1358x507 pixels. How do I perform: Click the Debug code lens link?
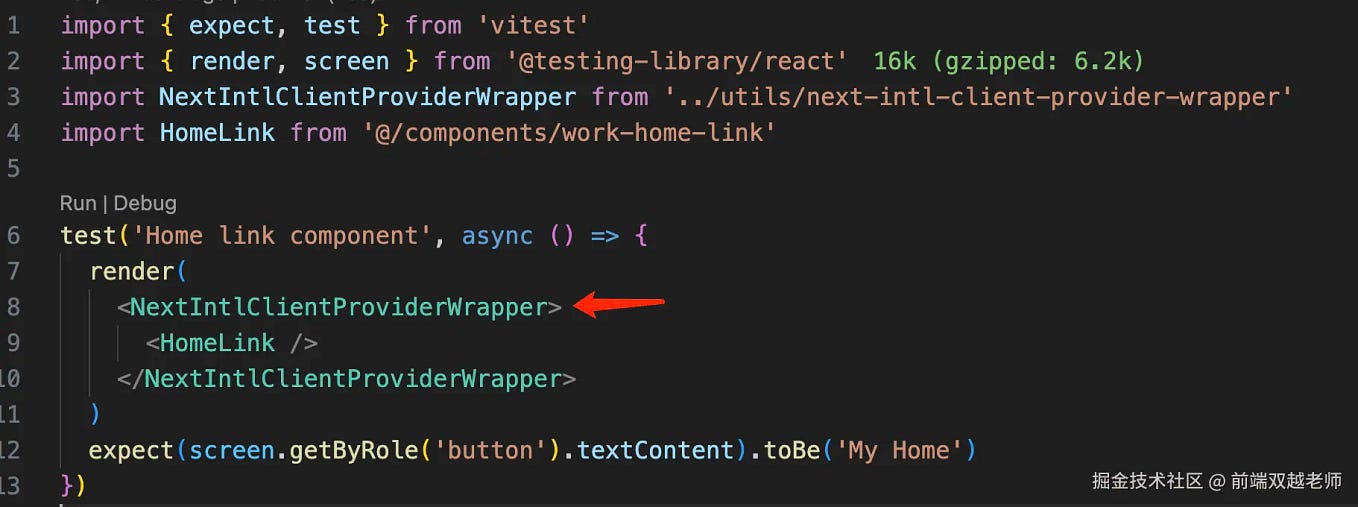click(145, 203)
